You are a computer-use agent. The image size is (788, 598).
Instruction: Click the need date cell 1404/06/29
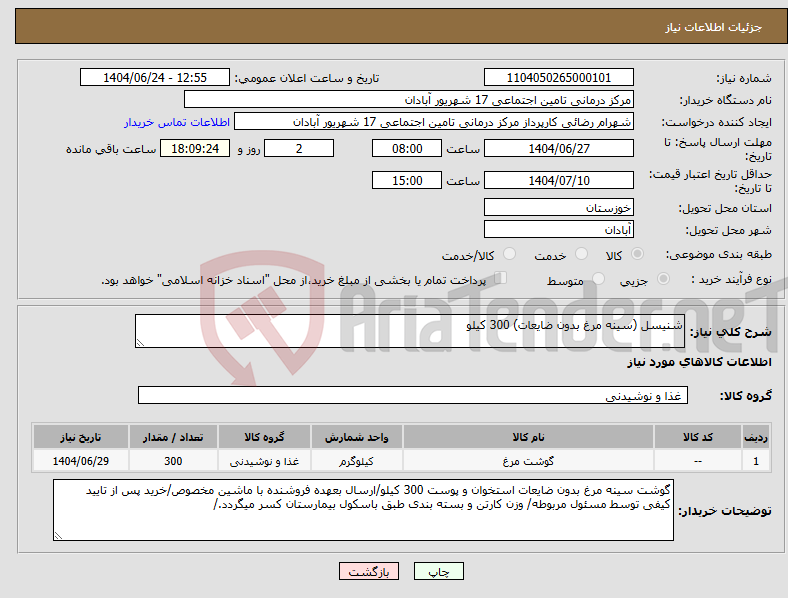tap(81, 461)
